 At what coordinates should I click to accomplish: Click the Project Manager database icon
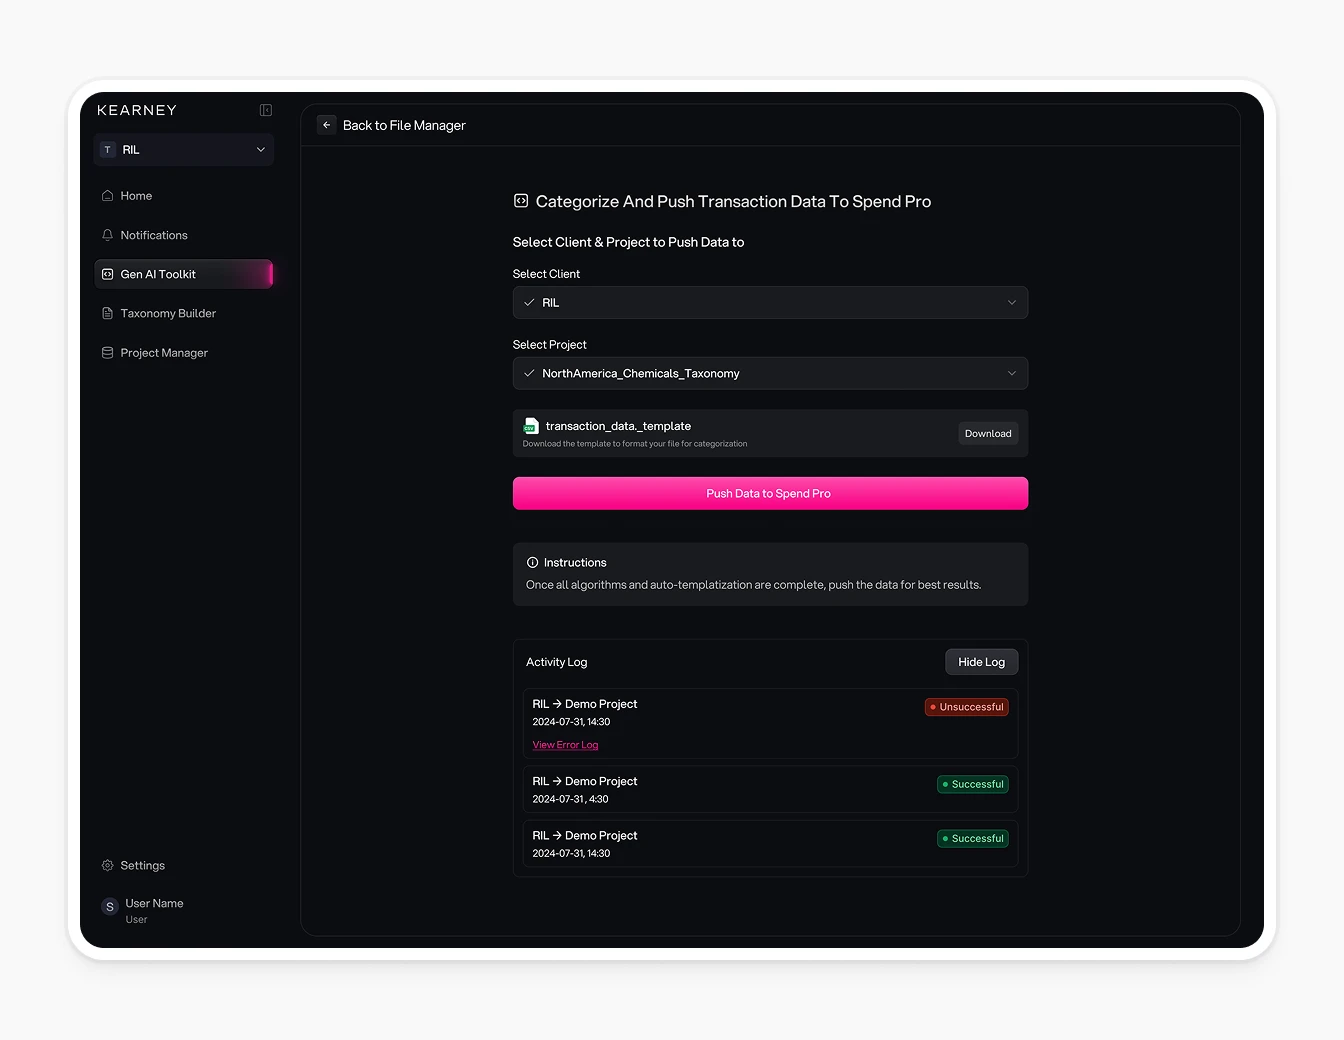click(107, 353)
